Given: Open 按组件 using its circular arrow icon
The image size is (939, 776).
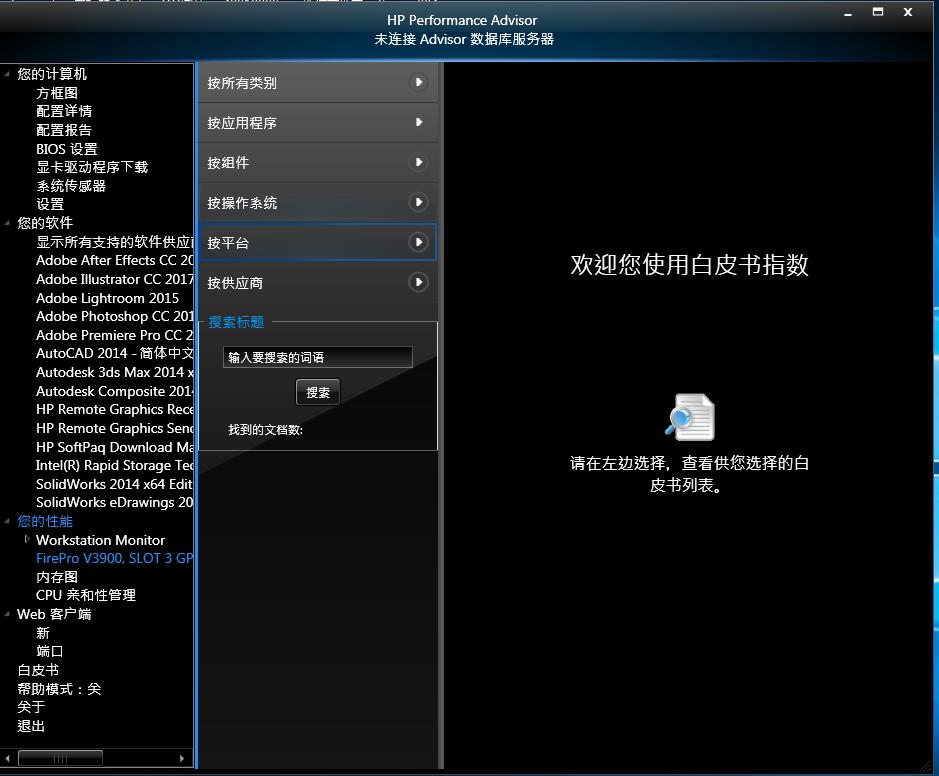Looking at the screenshot, I should [419, 163].
